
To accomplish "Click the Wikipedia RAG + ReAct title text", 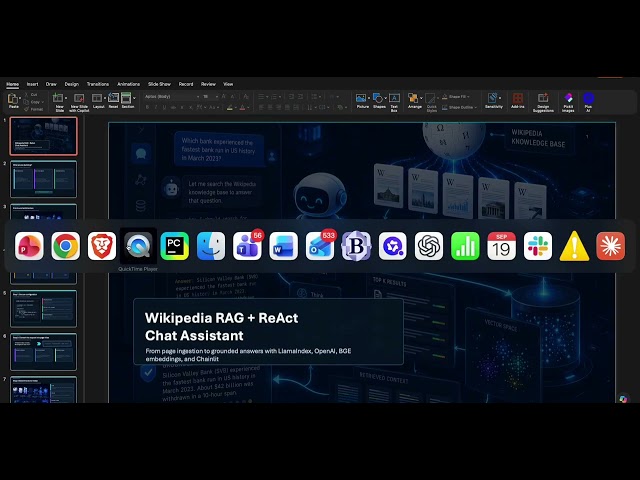I will click(x=222, y=327).
